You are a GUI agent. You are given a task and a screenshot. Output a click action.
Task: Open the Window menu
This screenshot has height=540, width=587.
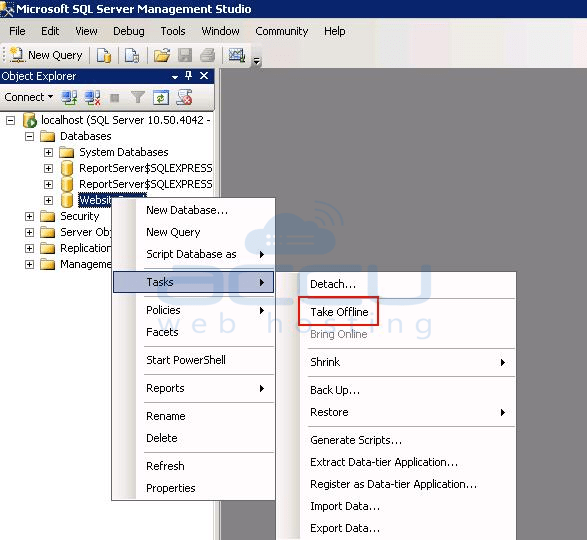point(220,31)
